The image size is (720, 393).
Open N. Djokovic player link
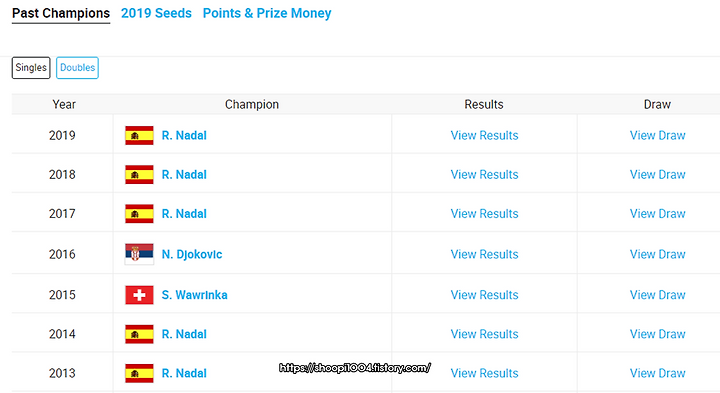click(192, 254)
